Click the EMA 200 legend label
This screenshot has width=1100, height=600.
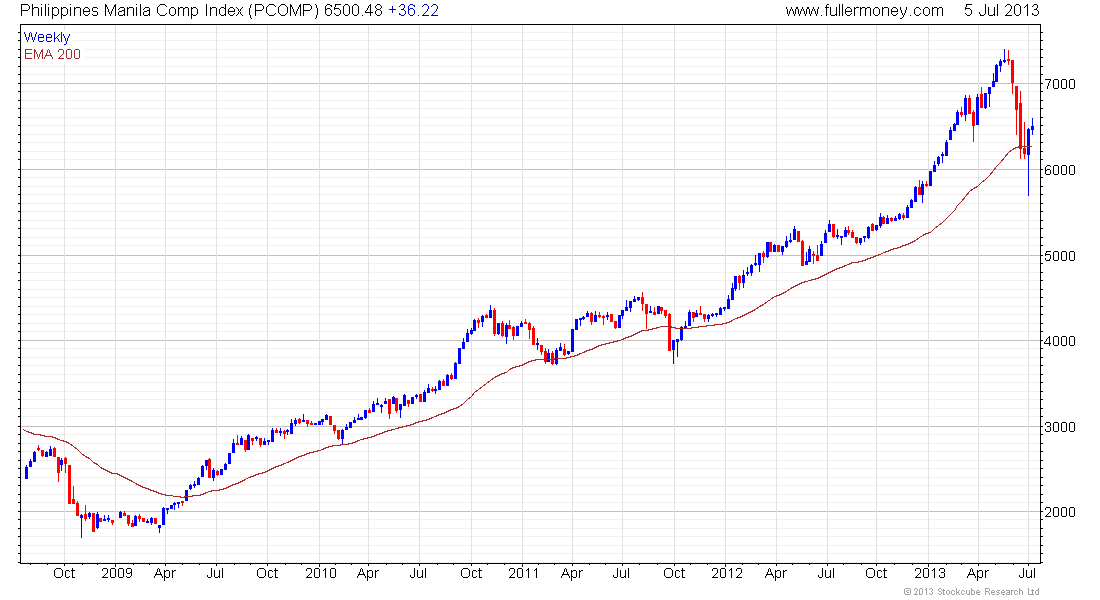coord(52,54)
